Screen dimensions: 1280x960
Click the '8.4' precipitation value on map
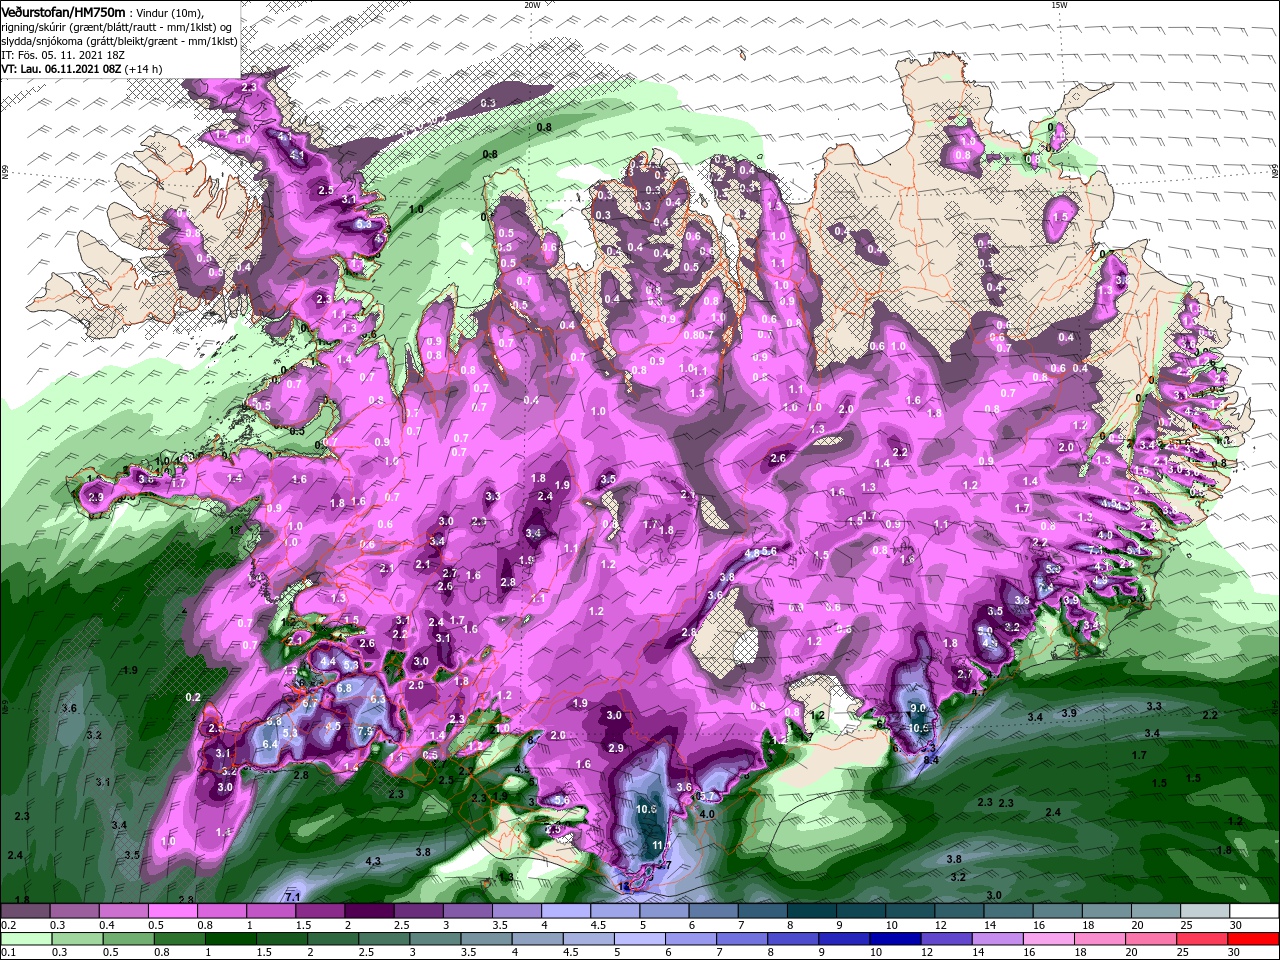(x=931, y=761)
